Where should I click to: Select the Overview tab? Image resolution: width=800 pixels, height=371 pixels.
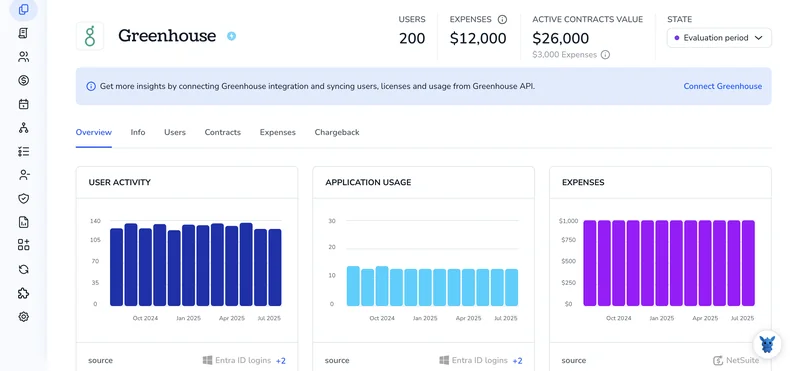click(94, 132)
